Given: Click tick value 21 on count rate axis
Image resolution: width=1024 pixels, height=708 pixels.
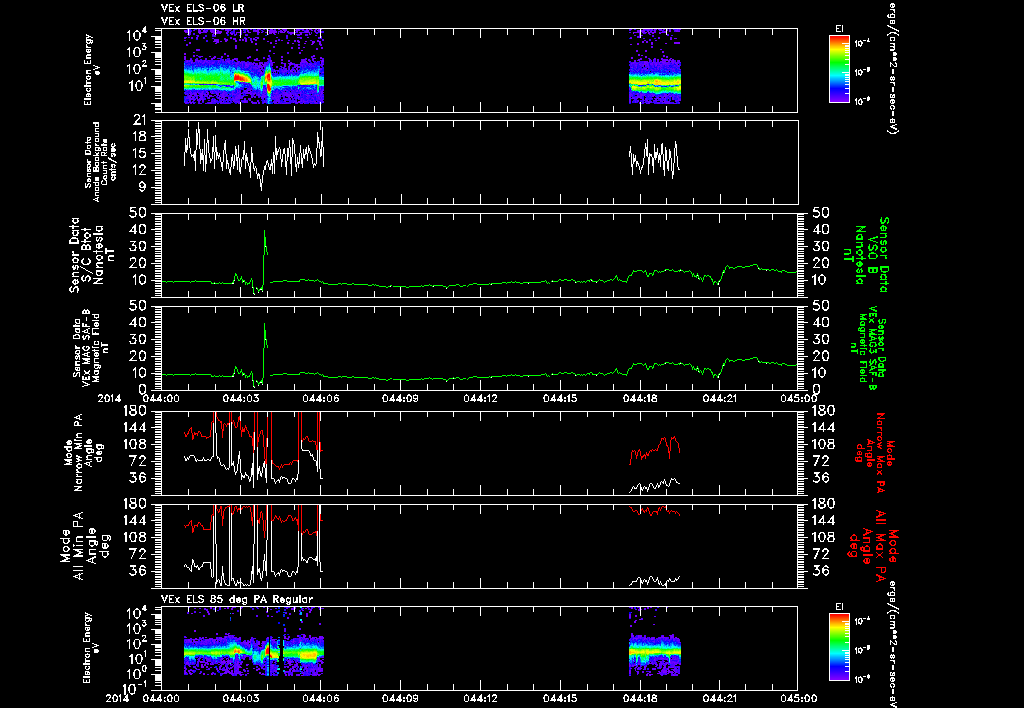Looking at the screenshot, I should point(139,120).
